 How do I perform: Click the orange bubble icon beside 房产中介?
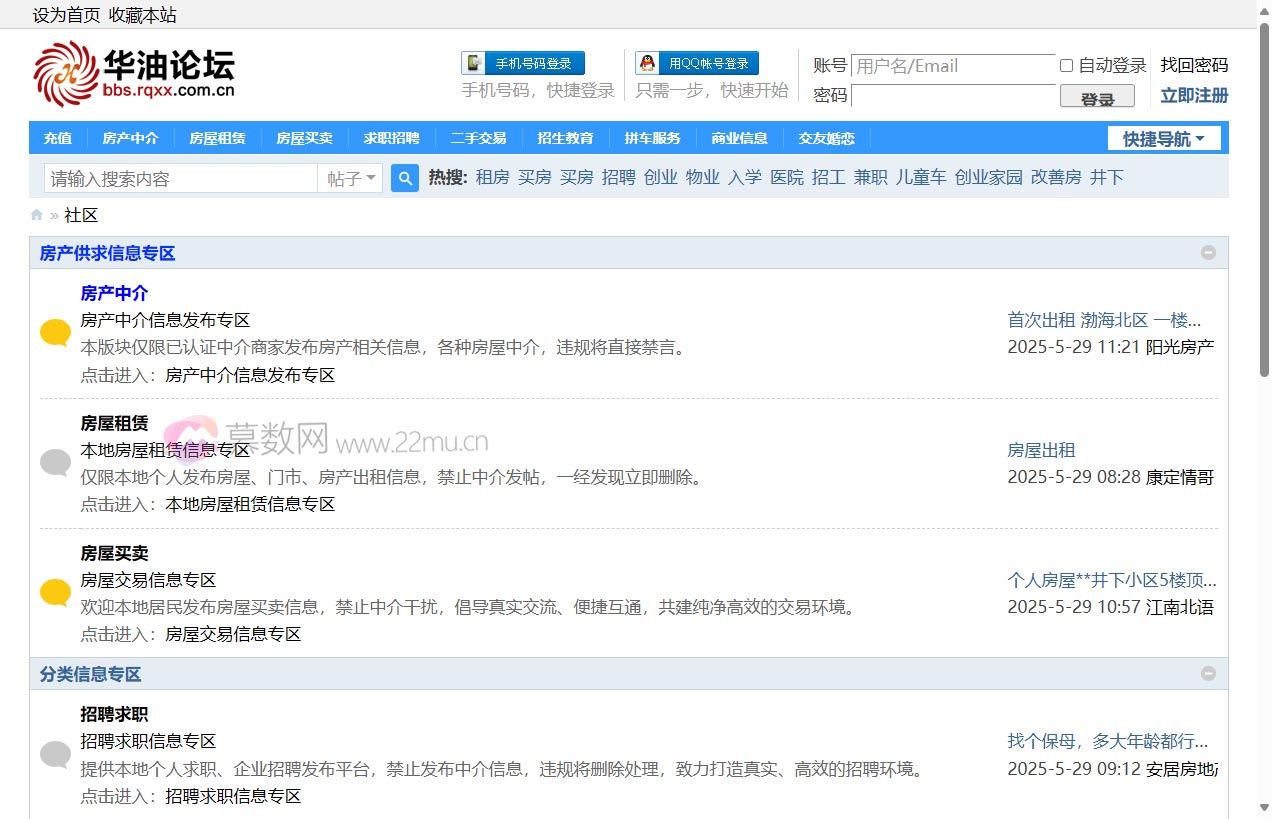(x=55, y=333)
